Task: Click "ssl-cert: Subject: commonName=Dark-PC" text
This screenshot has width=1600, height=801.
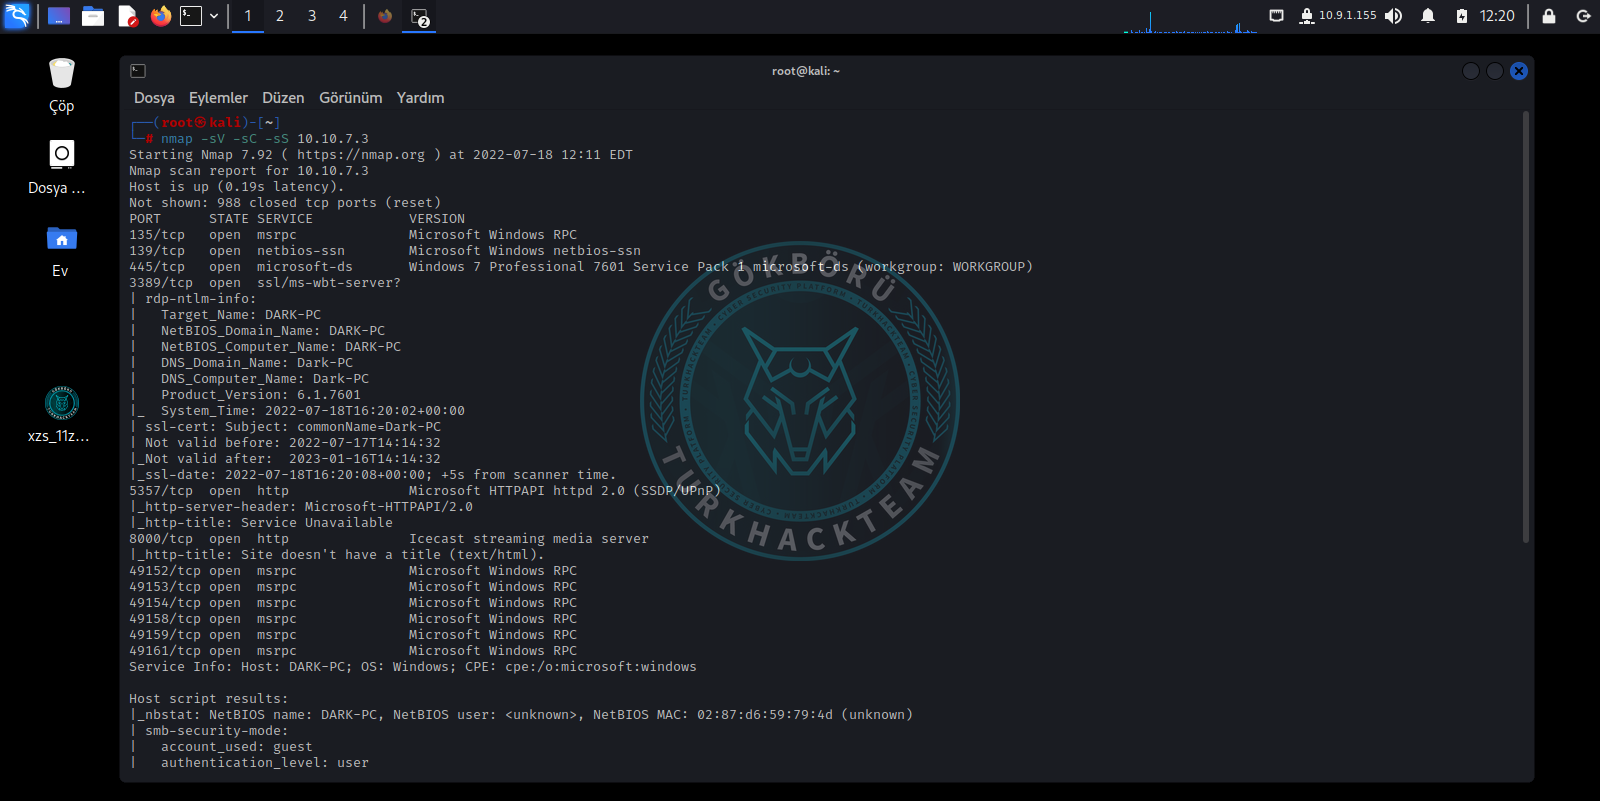Action: (x=293, y=427)
